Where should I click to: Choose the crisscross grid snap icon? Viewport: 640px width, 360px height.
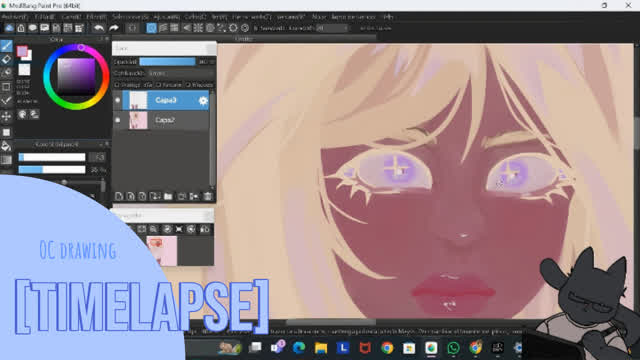tap(174, 28)
